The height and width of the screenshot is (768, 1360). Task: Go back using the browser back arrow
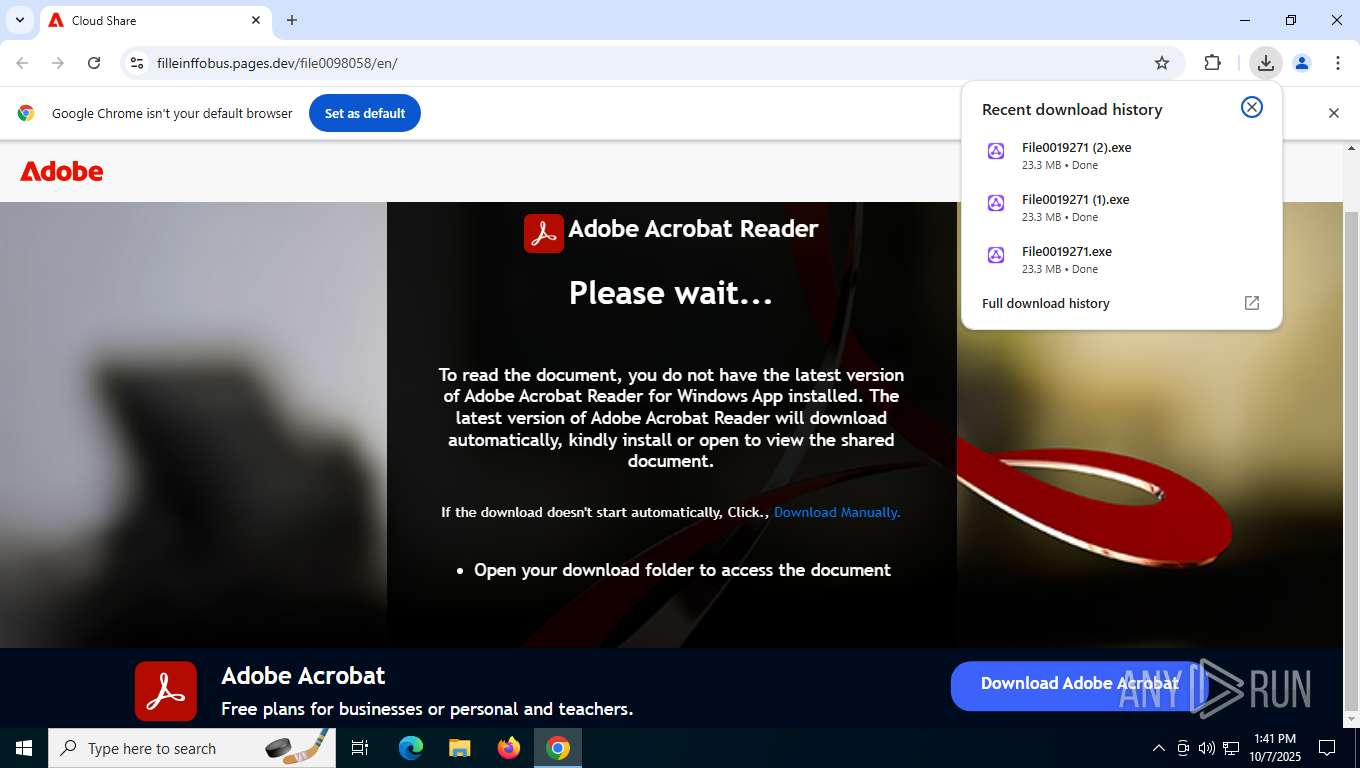tap(22, 63)
